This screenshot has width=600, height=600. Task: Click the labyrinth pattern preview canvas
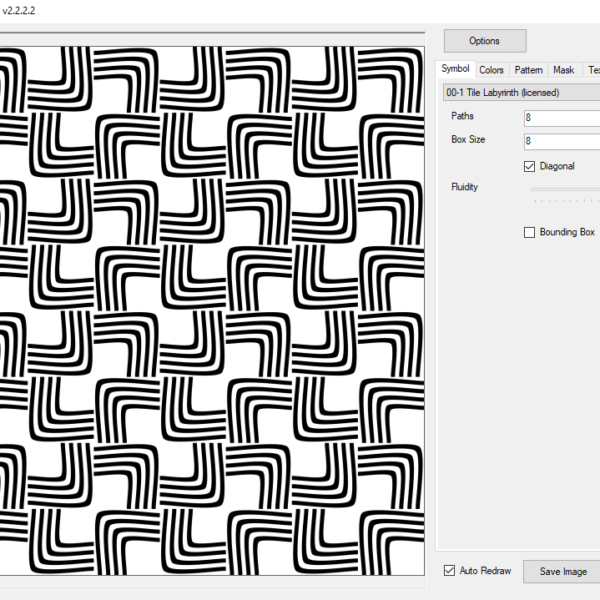click(x=212, y=311)
